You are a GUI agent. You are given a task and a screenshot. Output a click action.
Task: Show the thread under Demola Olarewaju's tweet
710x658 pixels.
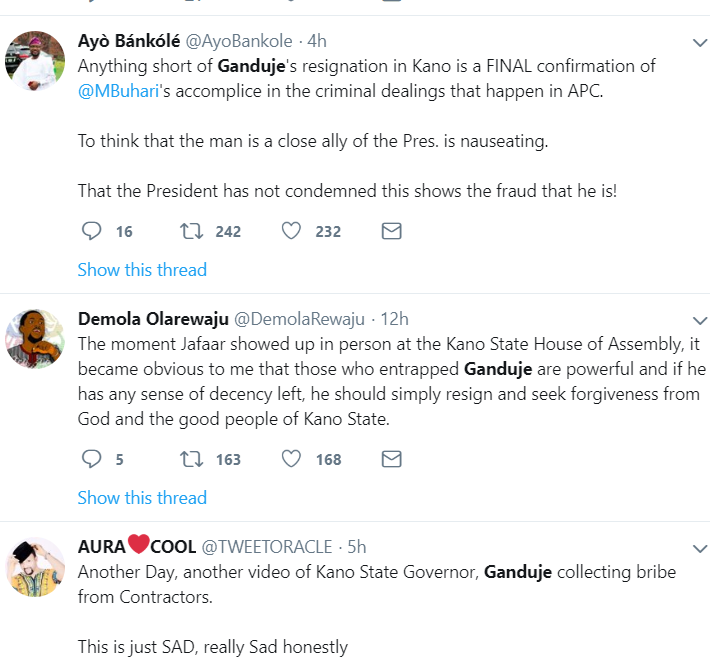click(x=142, y=498)
